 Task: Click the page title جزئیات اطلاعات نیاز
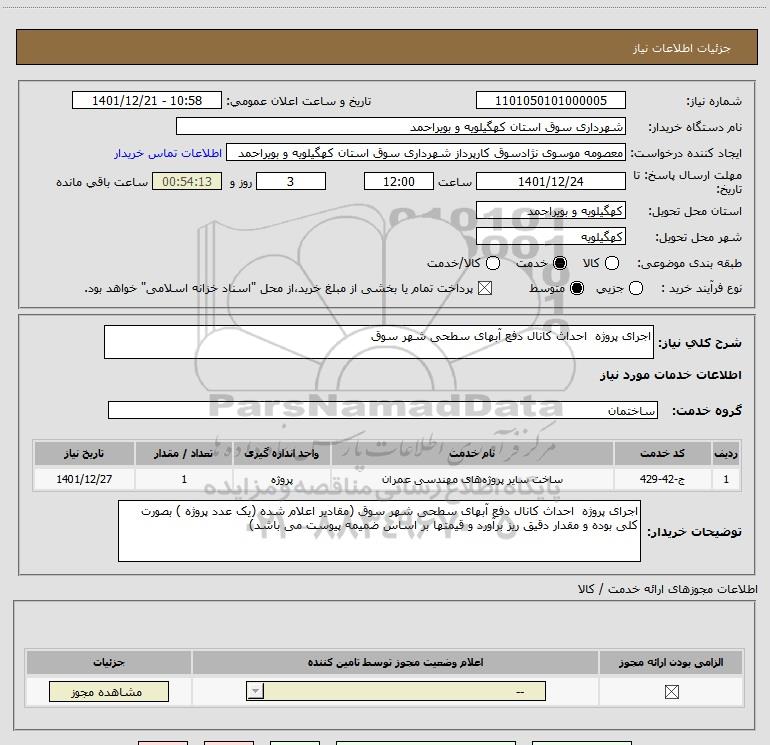[682, 48]
